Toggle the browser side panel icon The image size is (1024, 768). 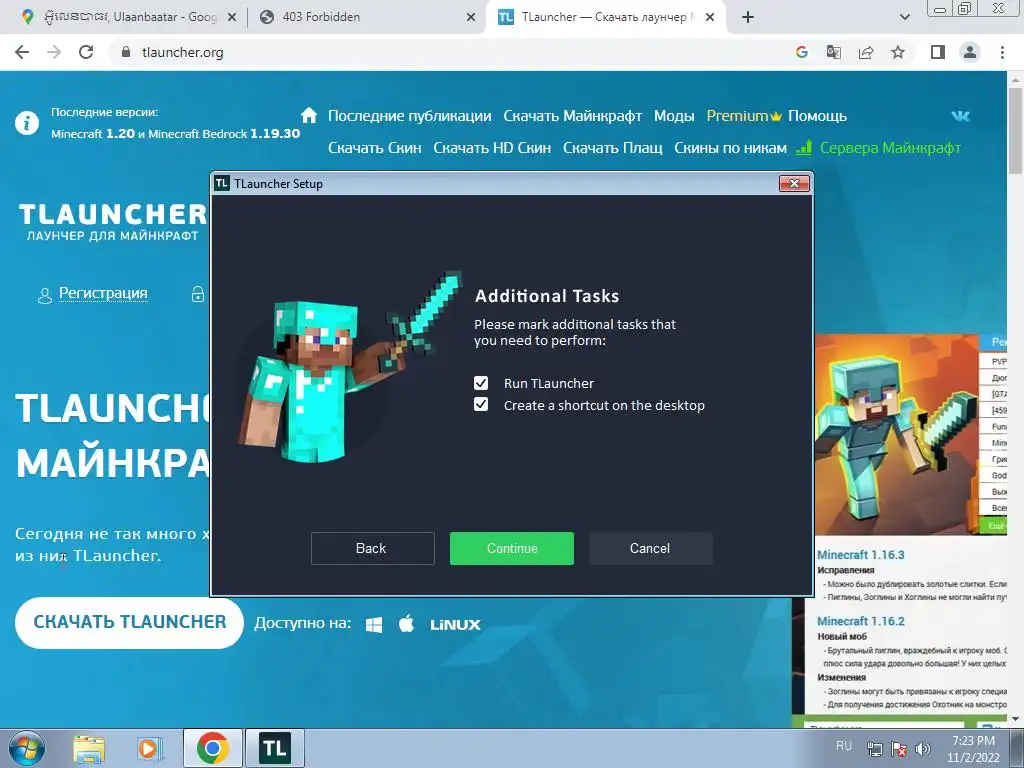click(938, 52)
